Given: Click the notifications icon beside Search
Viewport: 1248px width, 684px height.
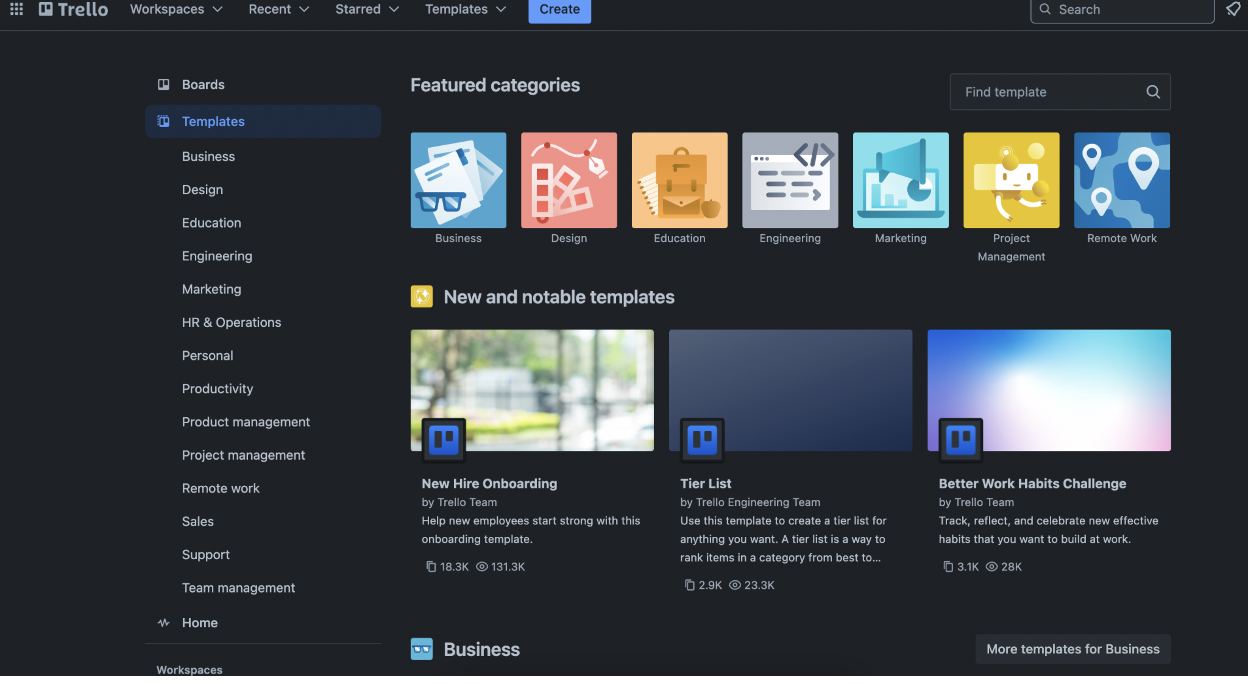Looking at the screenshot, I should click(x=1233, y=9).
